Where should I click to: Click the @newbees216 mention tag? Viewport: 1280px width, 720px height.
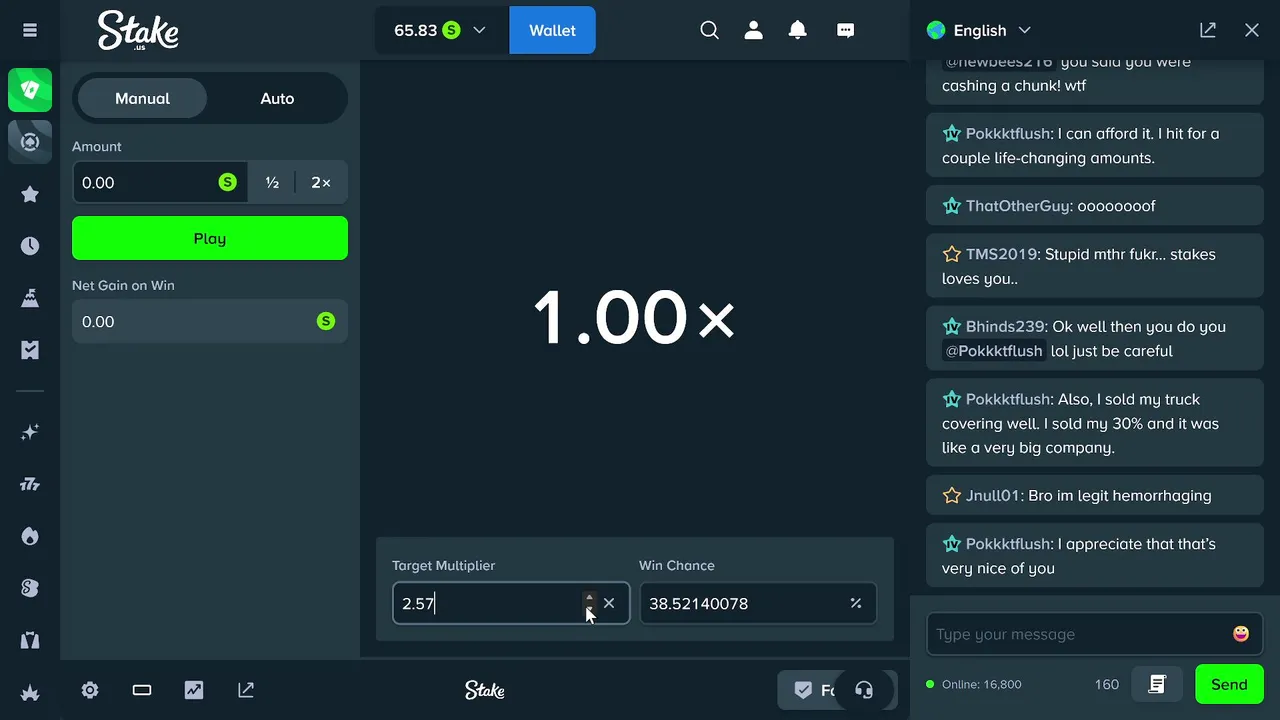[999, 63]
